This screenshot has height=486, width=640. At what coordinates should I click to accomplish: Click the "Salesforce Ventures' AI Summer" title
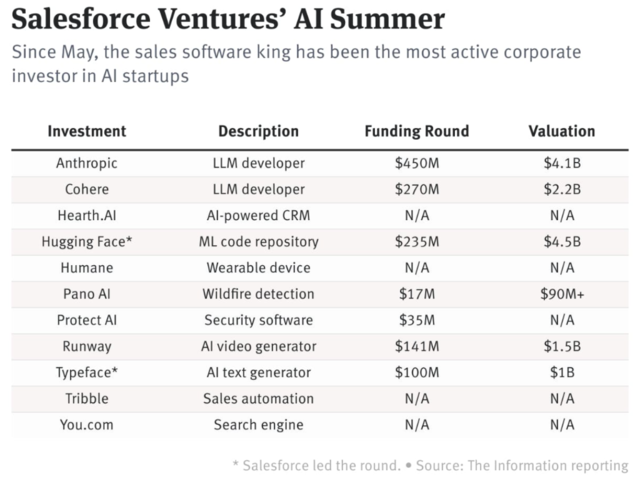coord(228,20)
